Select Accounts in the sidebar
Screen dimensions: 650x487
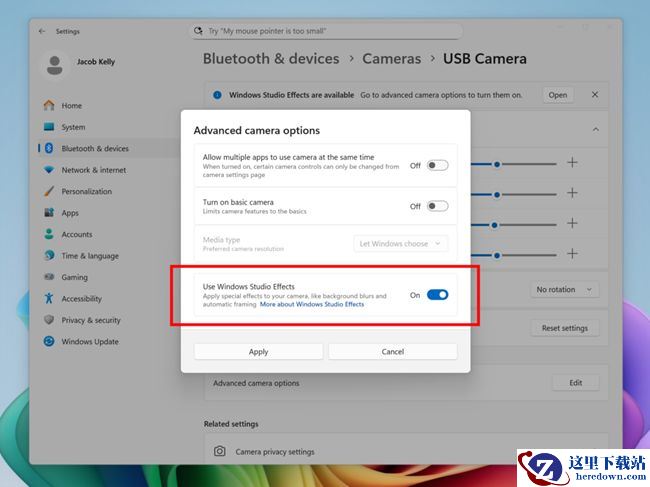(77, 234)
